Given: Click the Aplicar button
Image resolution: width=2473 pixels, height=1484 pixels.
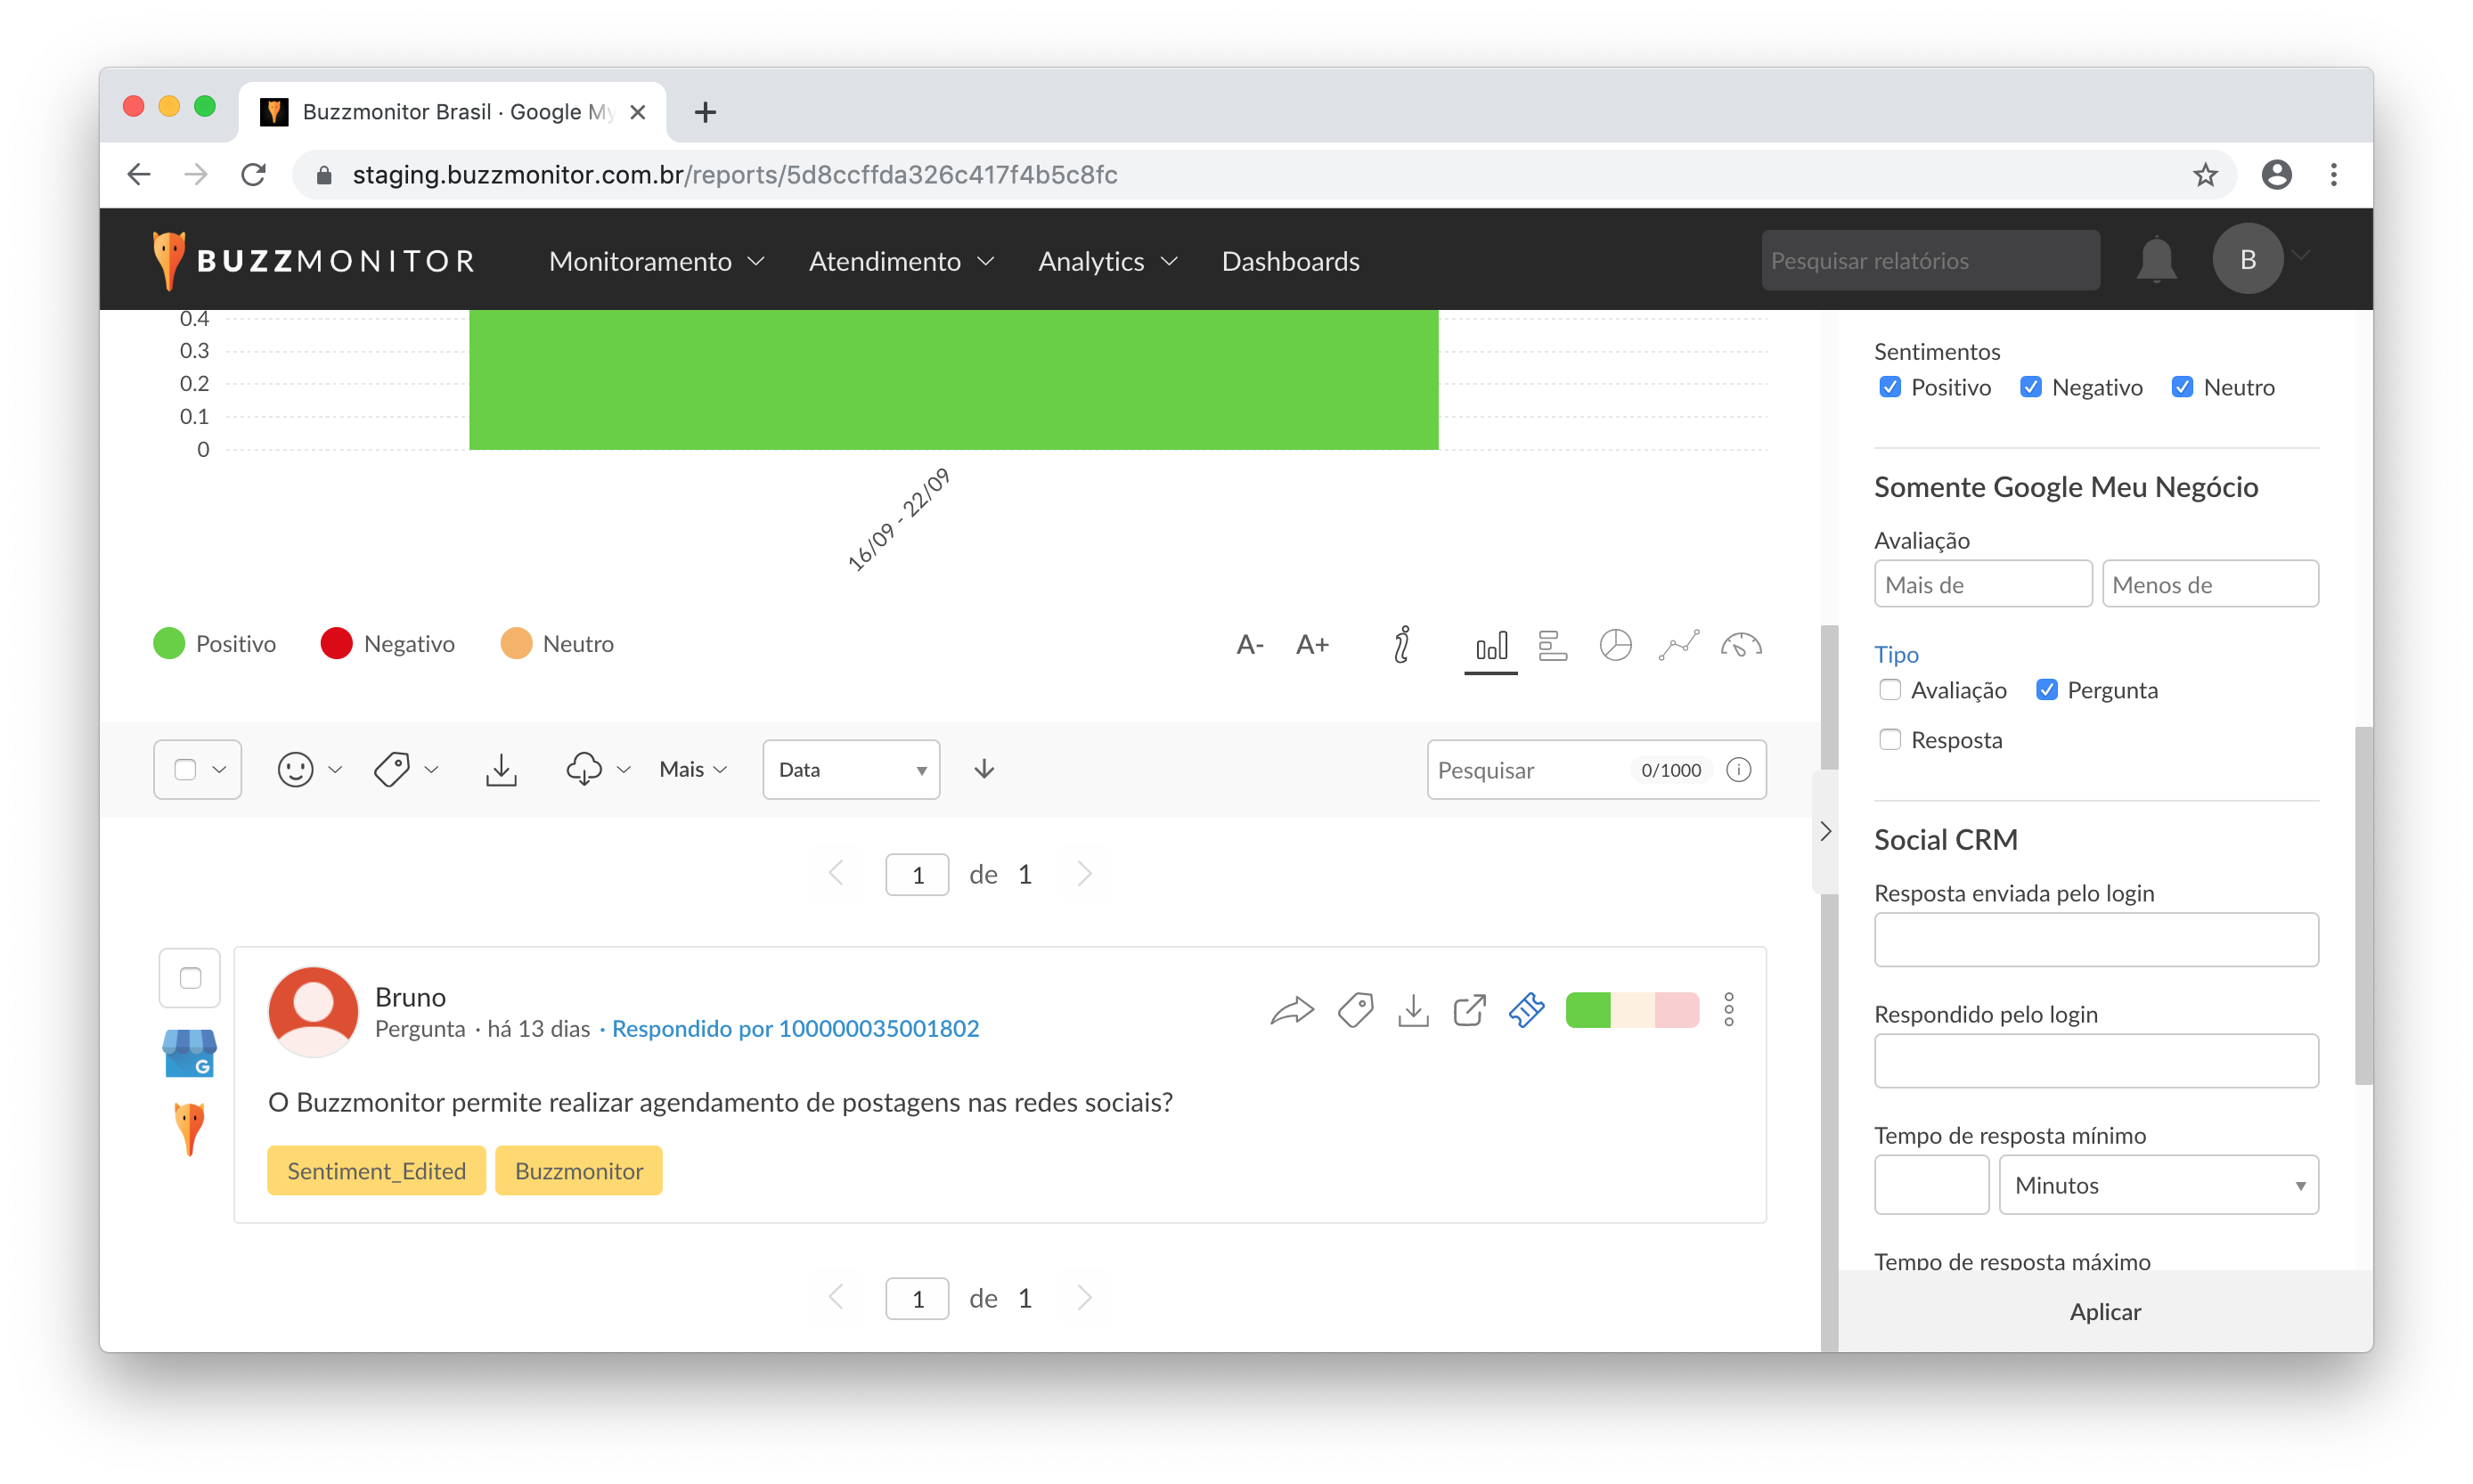Looking at the screenshot, I should [x=2104, y=1312].
